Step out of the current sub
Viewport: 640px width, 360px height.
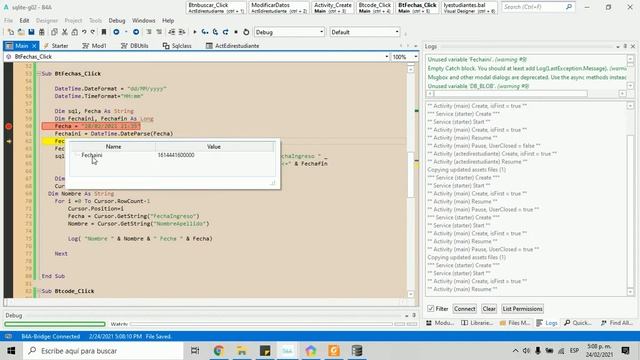pos(225,32)
